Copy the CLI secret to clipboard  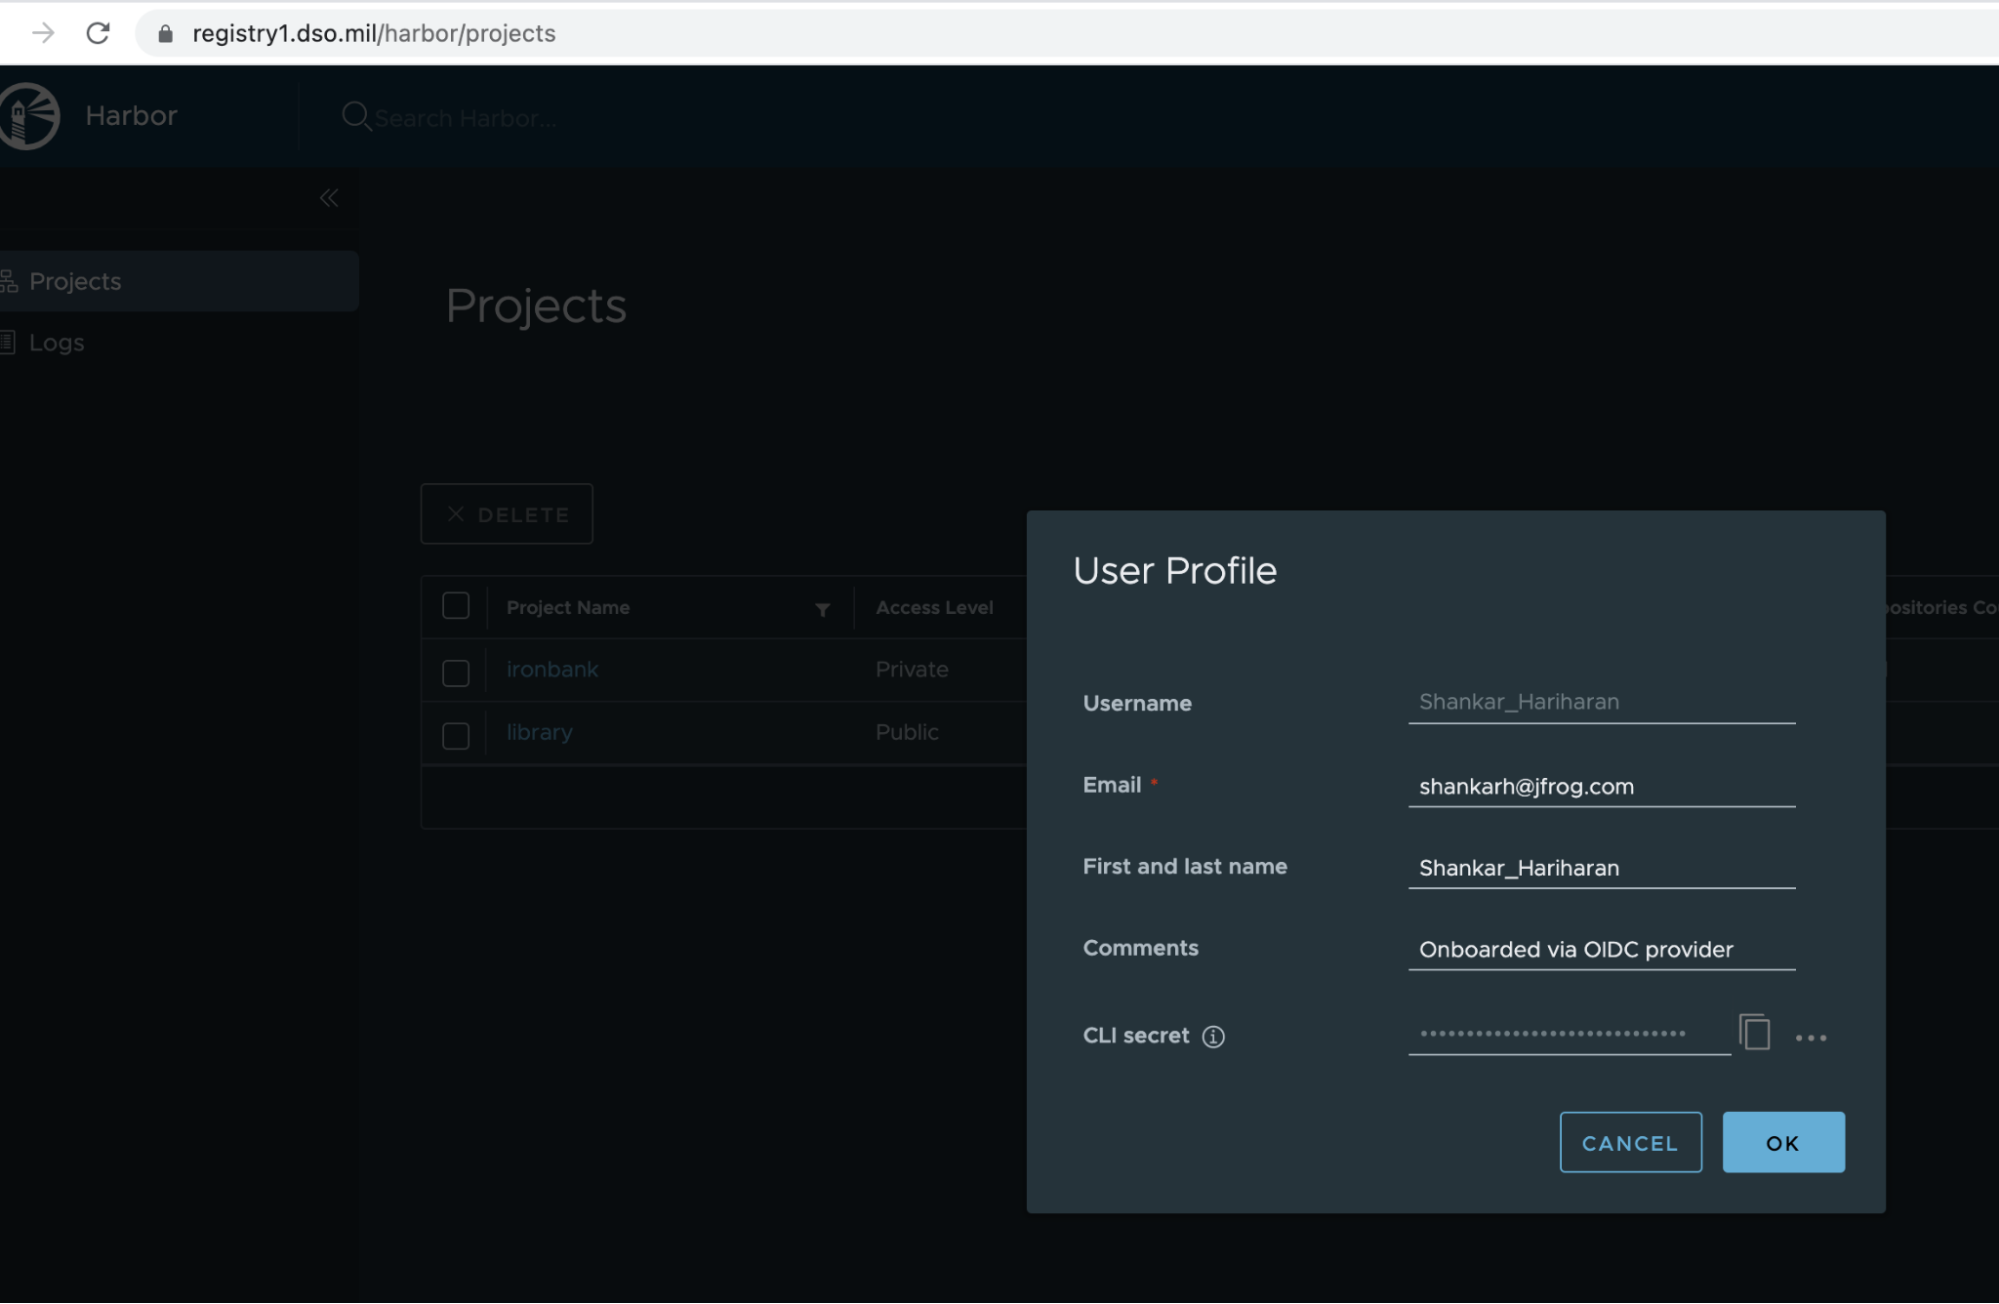point(1755,1033)
